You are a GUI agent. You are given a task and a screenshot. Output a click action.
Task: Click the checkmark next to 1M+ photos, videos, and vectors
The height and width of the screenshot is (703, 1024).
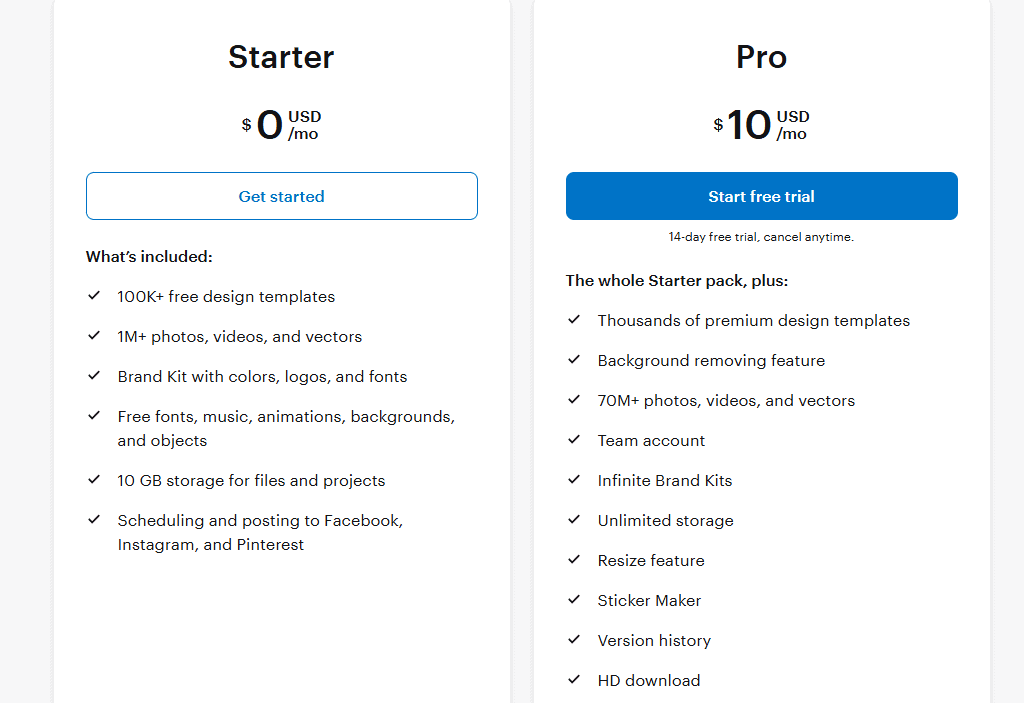(x=94, y=336)
